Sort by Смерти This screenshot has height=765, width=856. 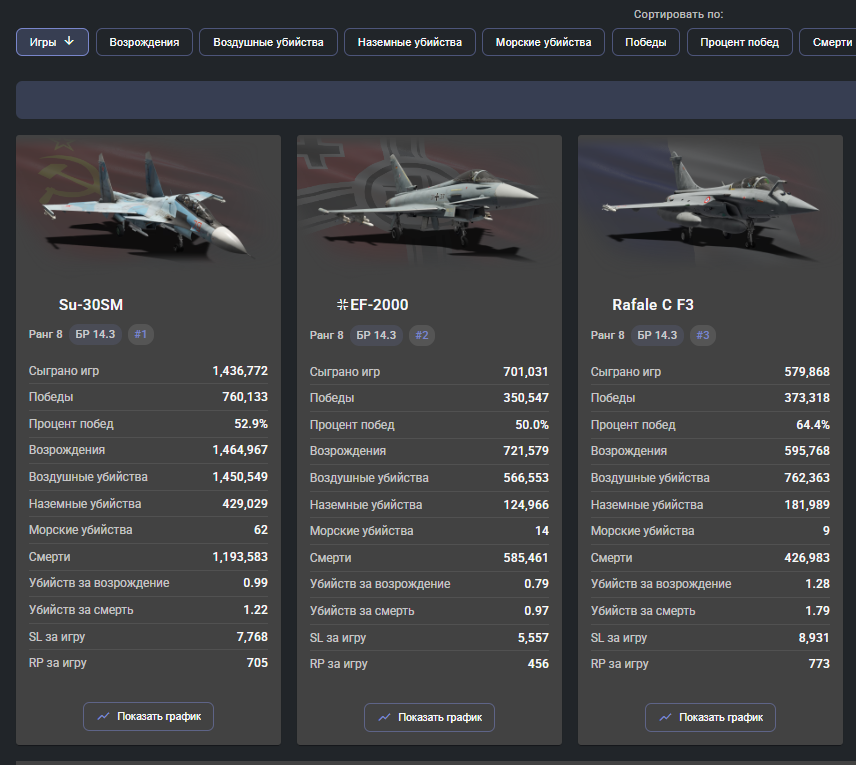829,42
